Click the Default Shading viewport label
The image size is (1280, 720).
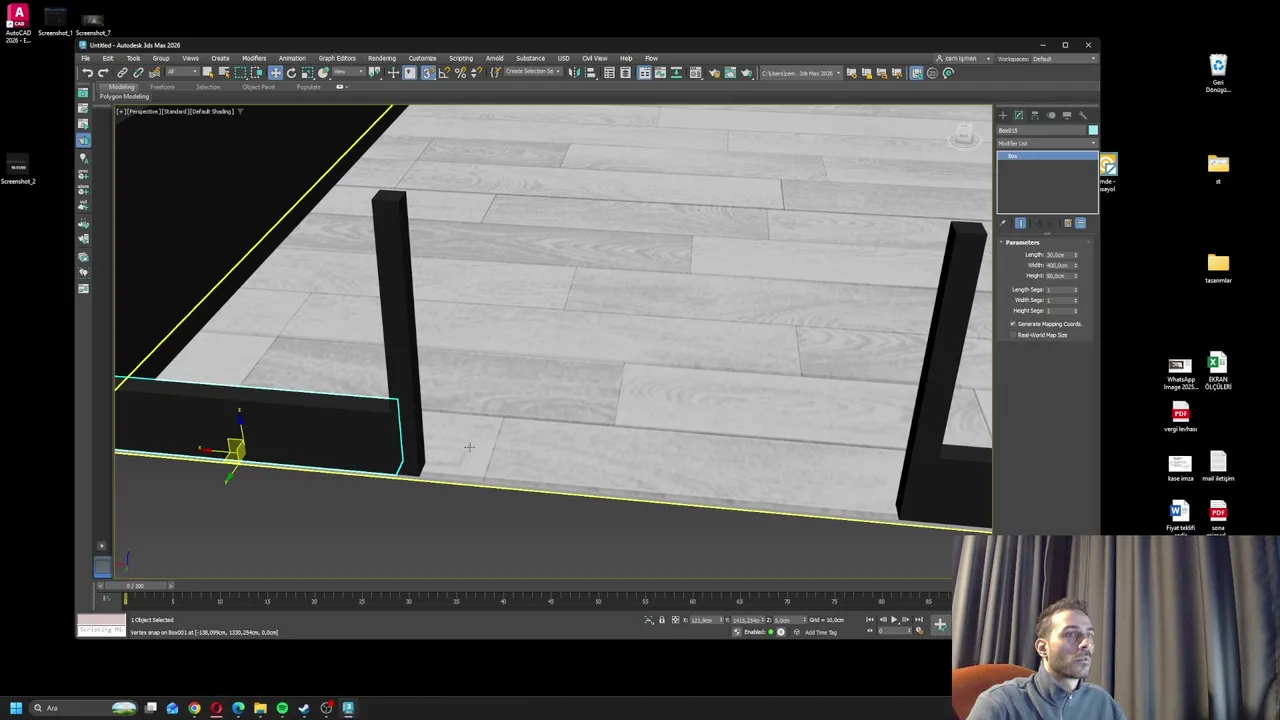coord(212,111)
